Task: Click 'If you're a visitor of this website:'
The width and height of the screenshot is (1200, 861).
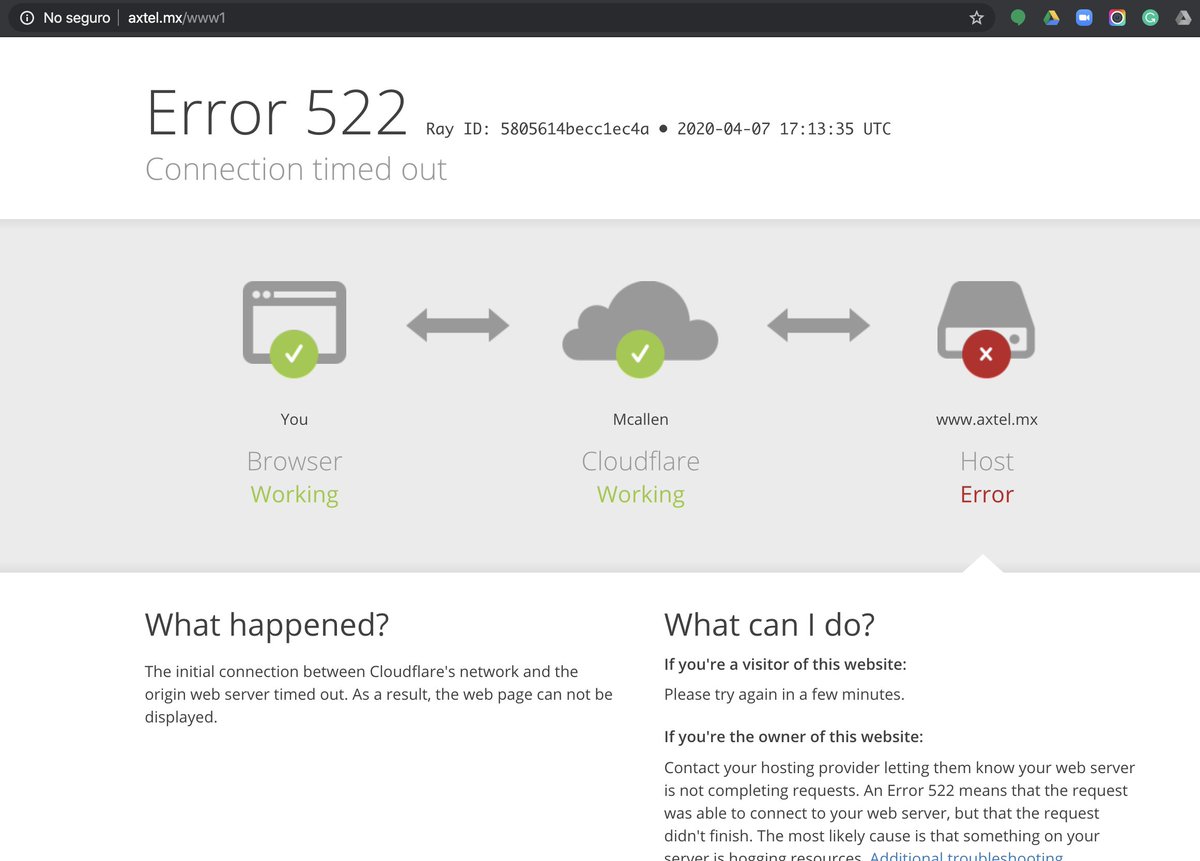Action: coord(785,664)
